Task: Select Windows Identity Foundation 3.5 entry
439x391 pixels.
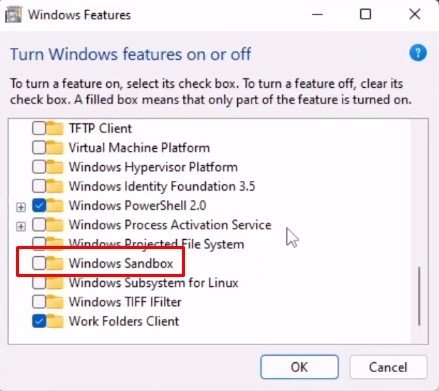Action: [162, 186]
